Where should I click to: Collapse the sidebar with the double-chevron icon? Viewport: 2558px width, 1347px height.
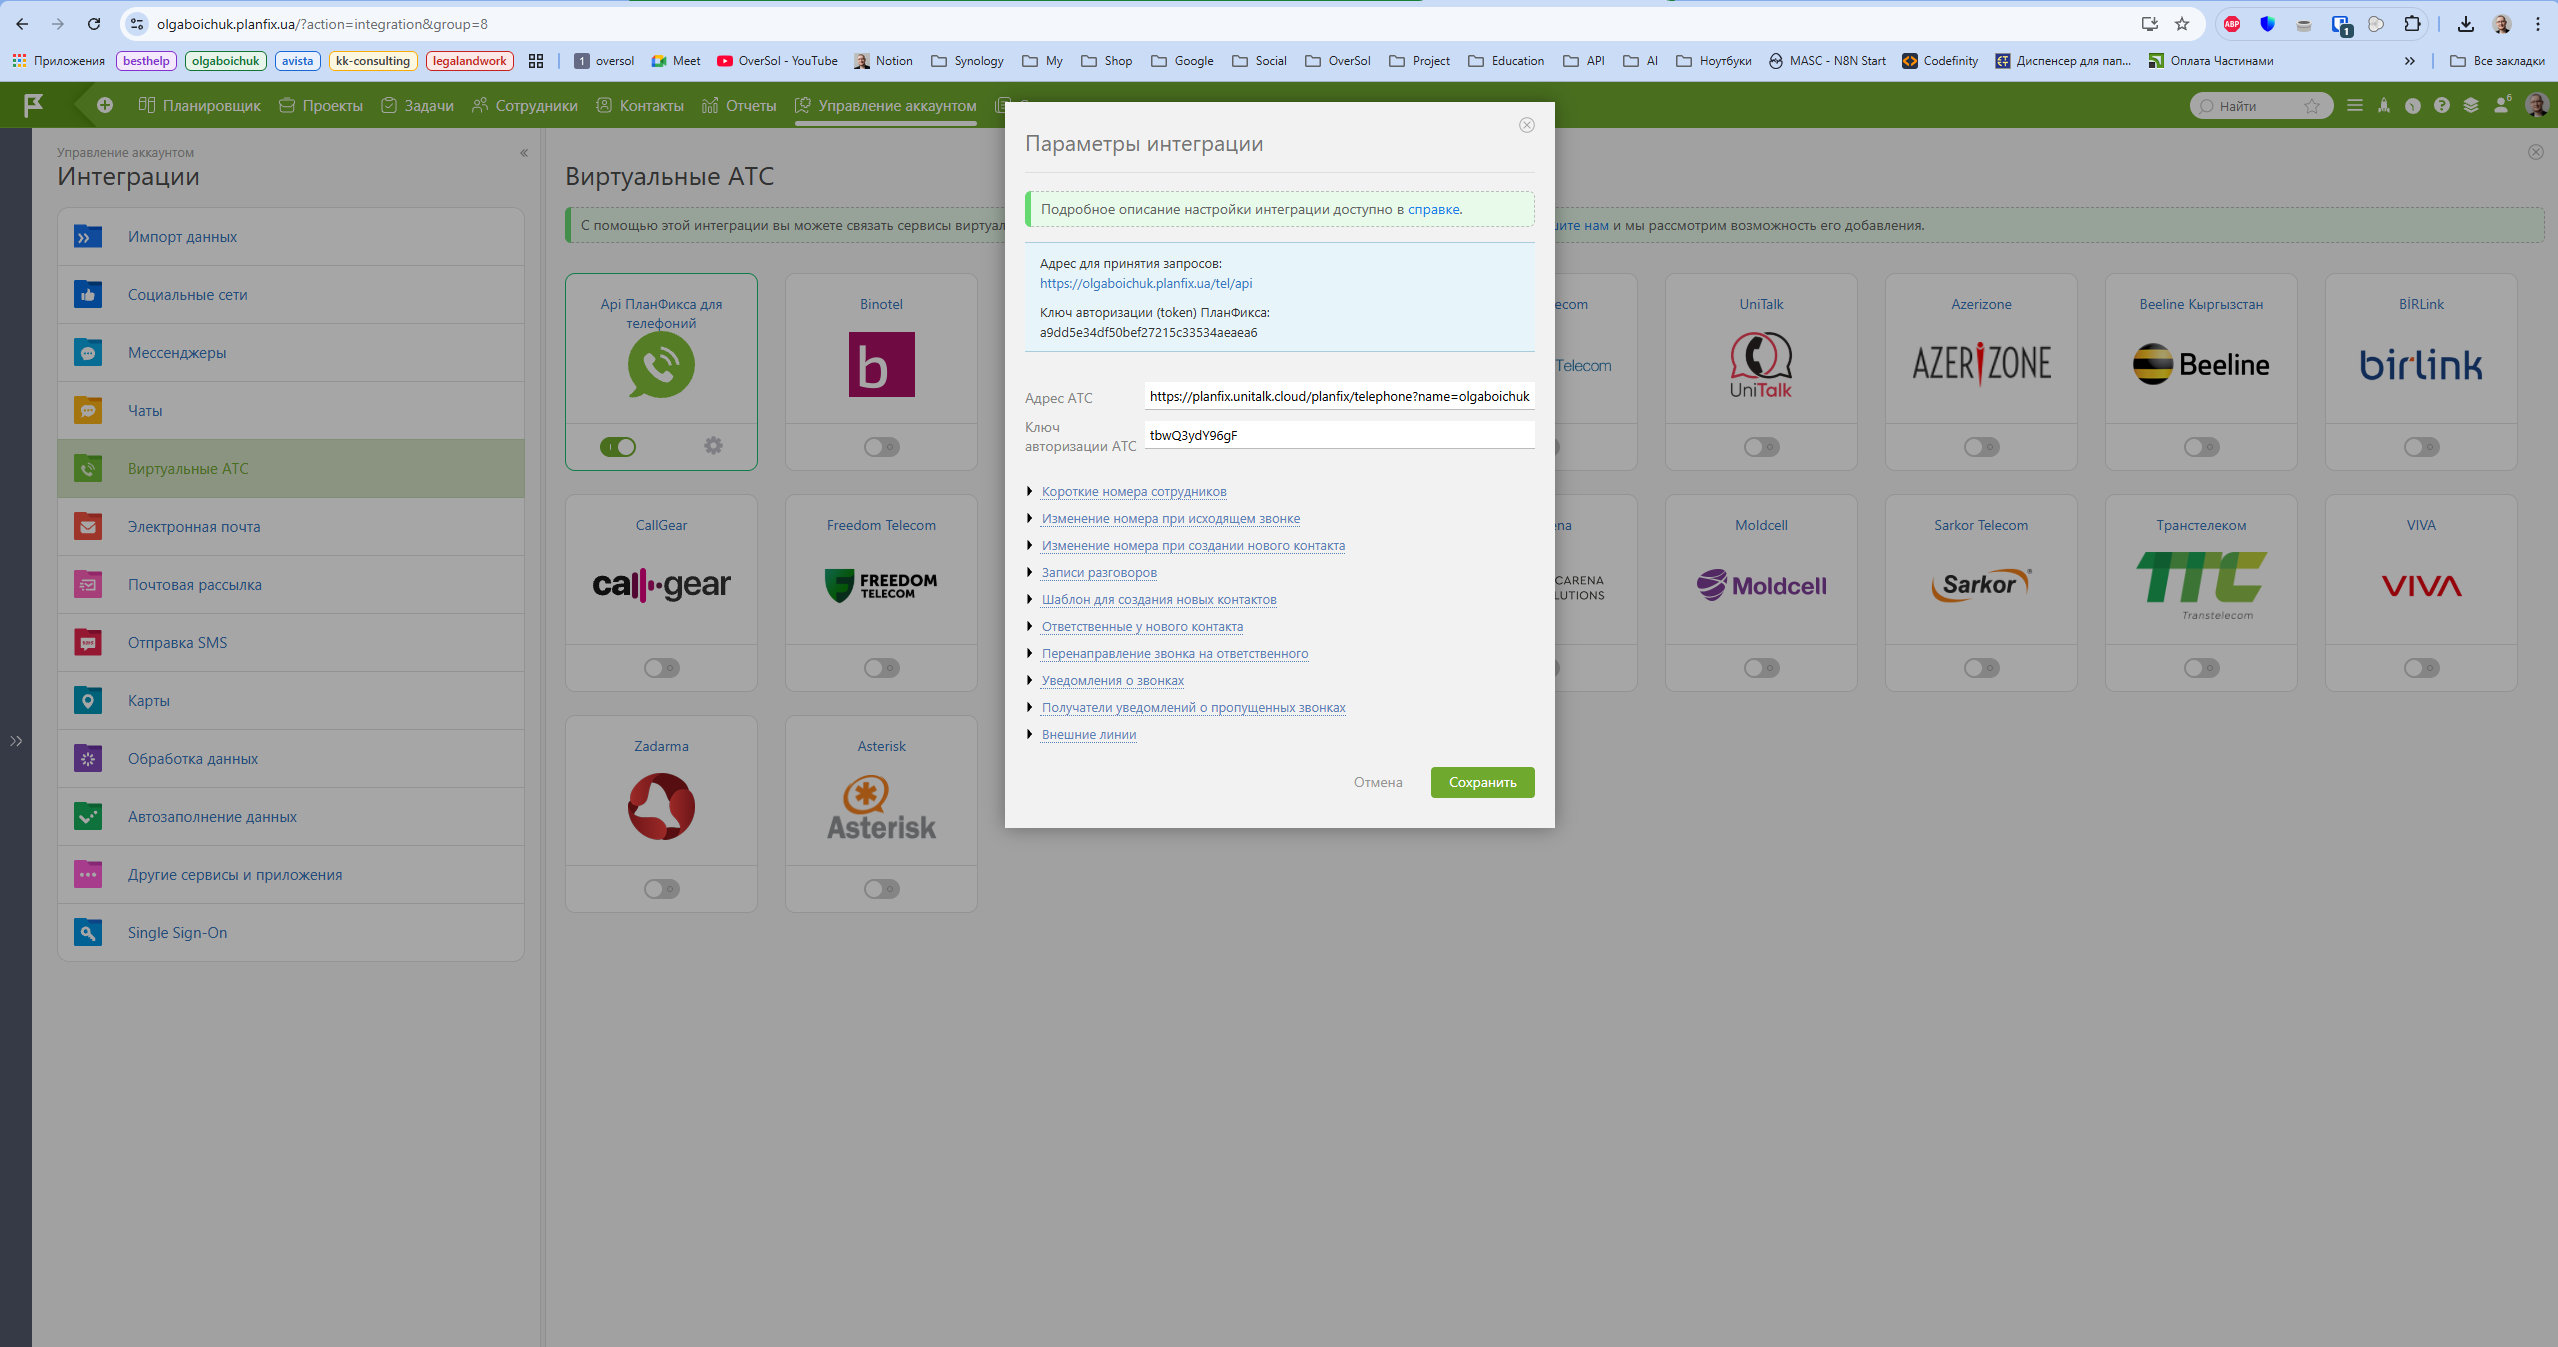click(x=523, y=153)
